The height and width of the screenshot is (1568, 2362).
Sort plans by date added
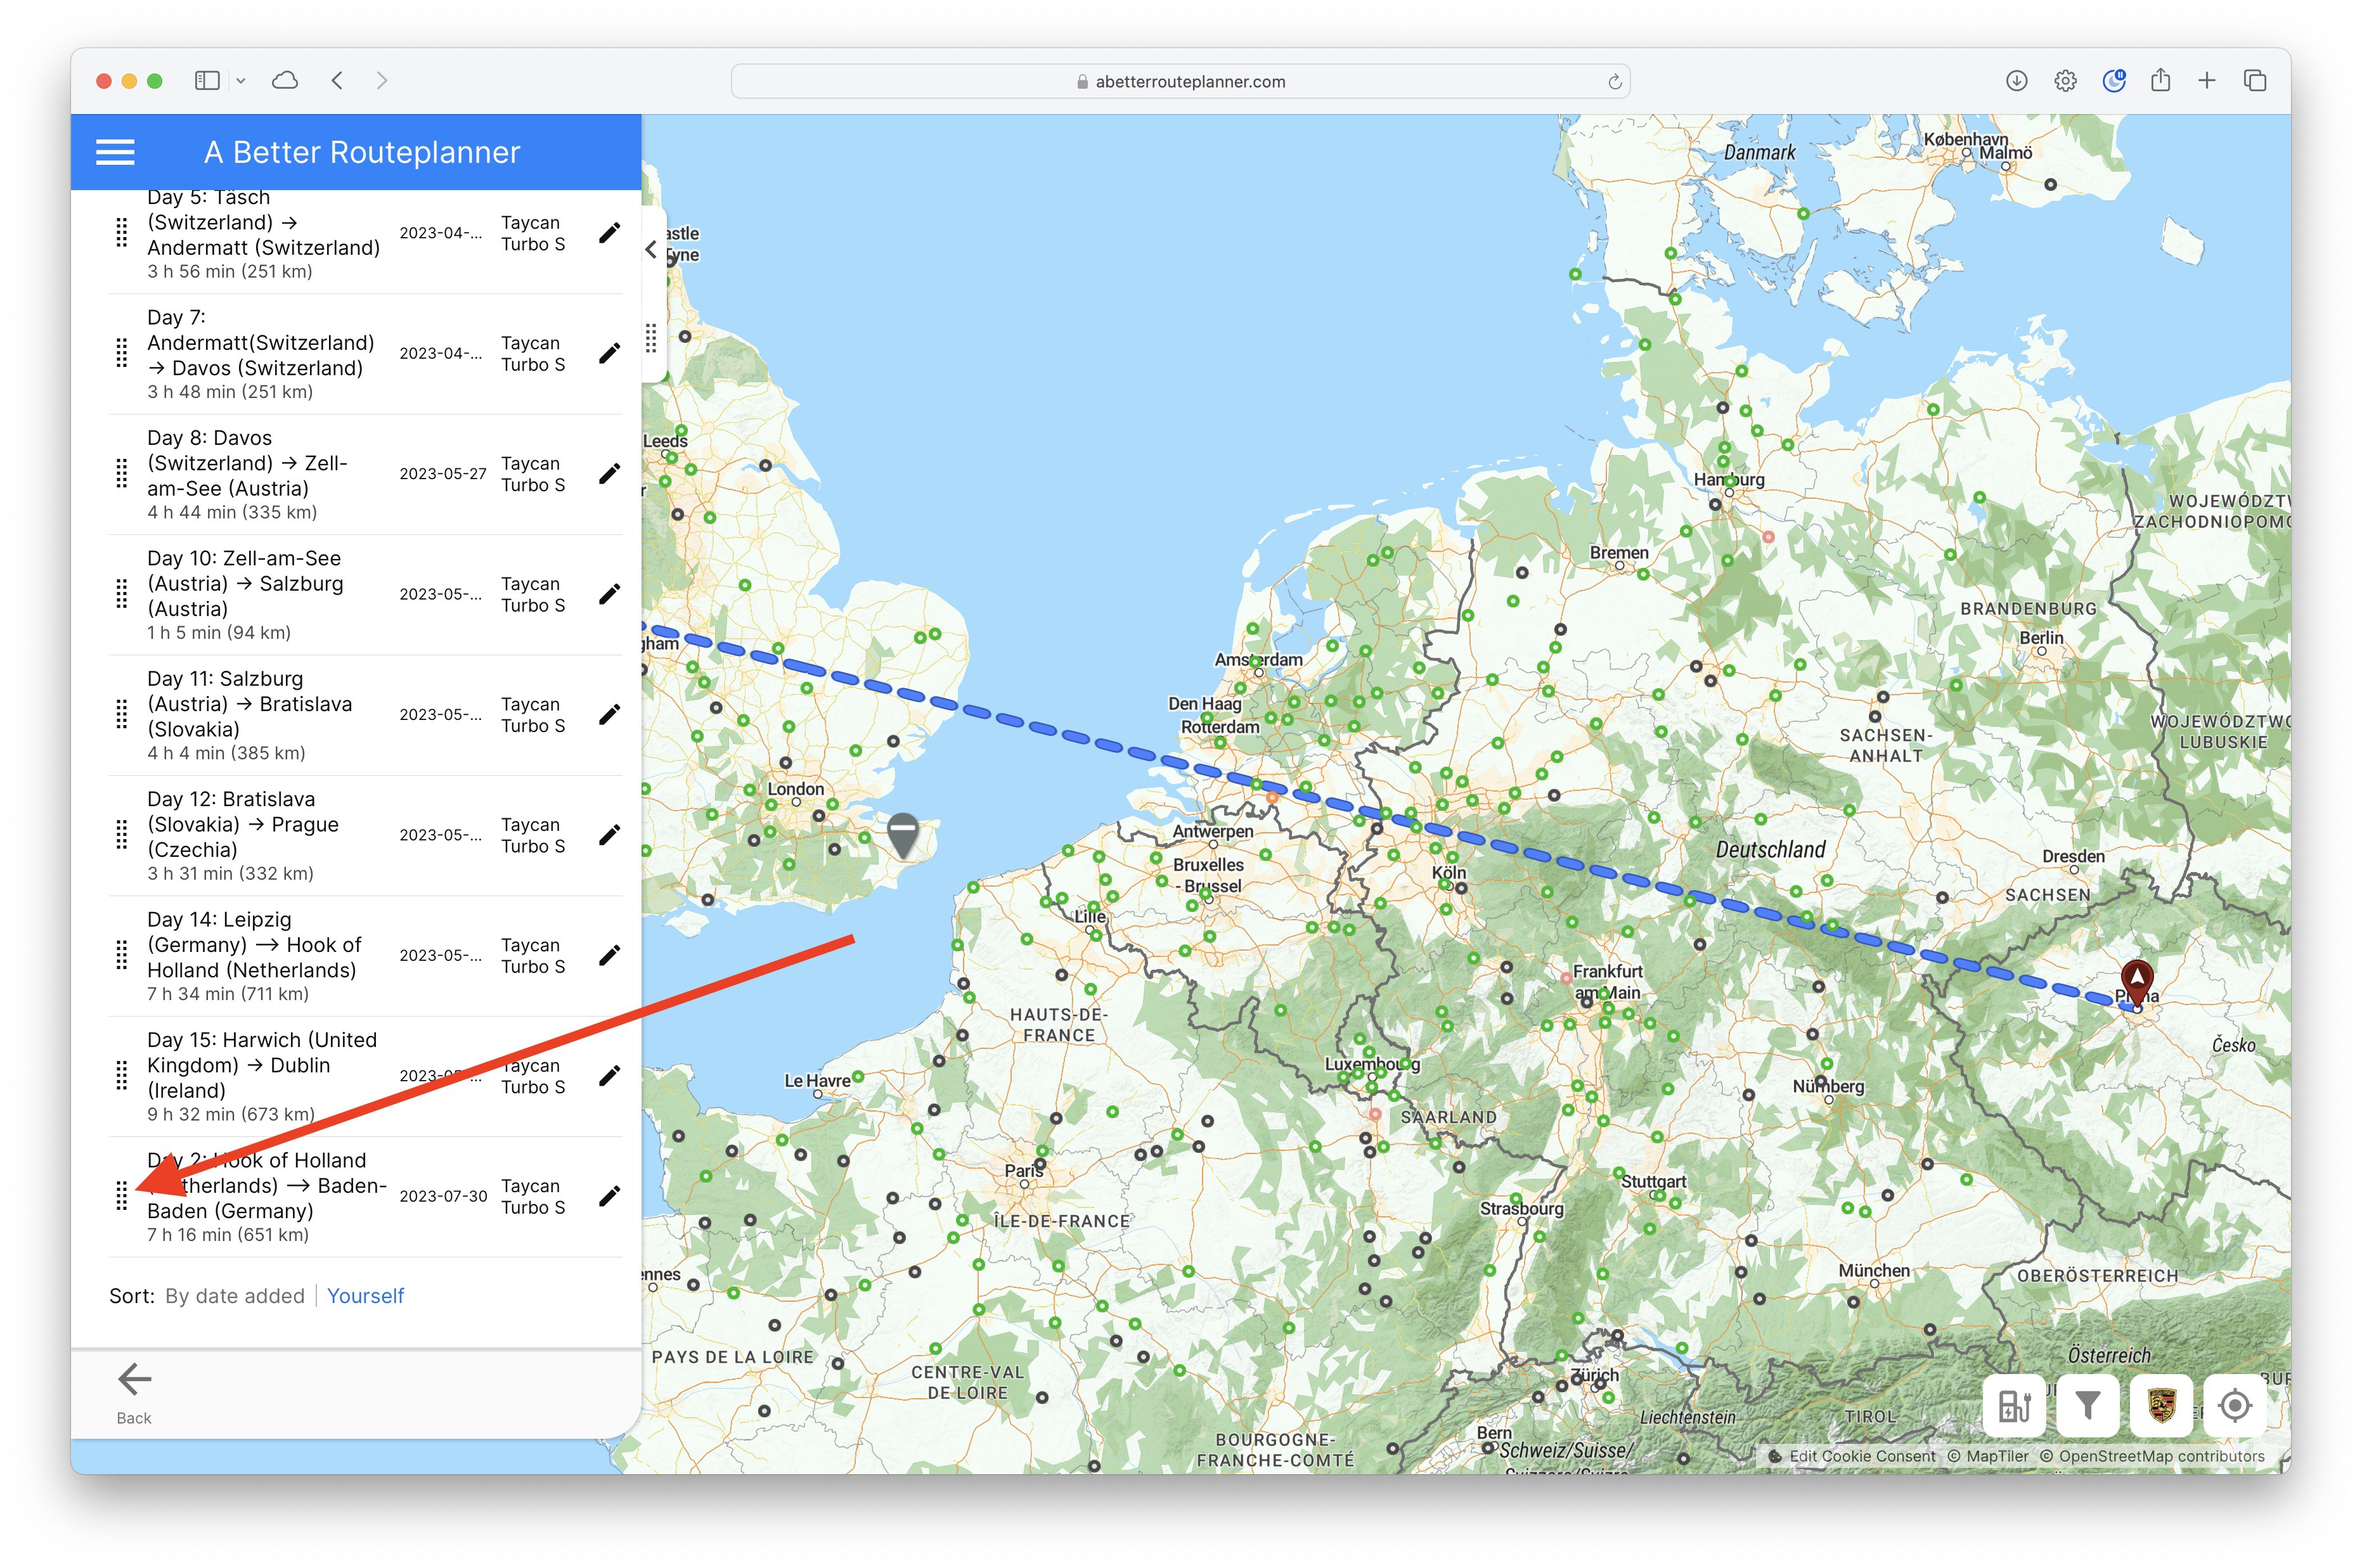235,1296
